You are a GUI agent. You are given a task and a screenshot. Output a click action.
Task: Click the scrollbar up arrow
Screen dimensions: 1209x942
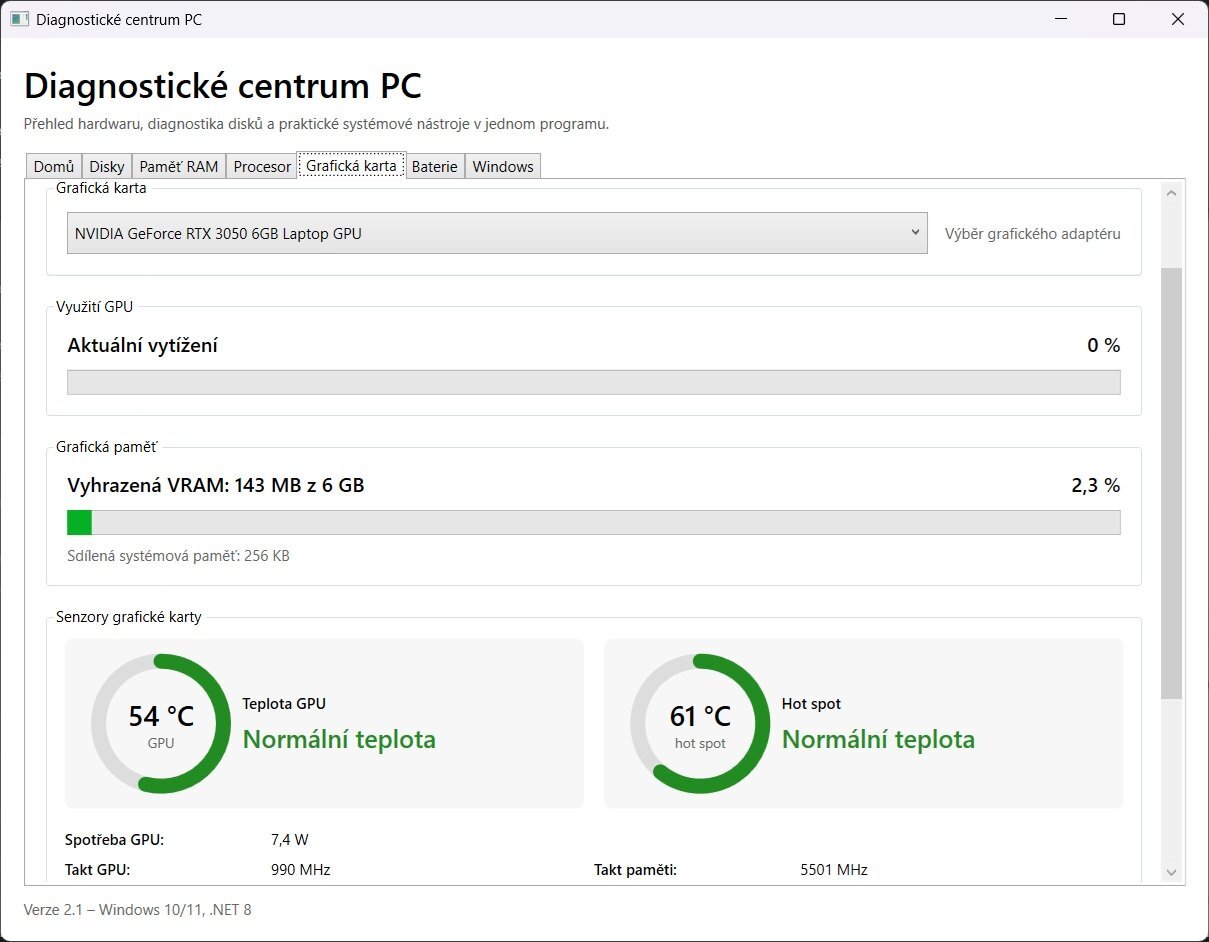click(x=1172, y=193)
